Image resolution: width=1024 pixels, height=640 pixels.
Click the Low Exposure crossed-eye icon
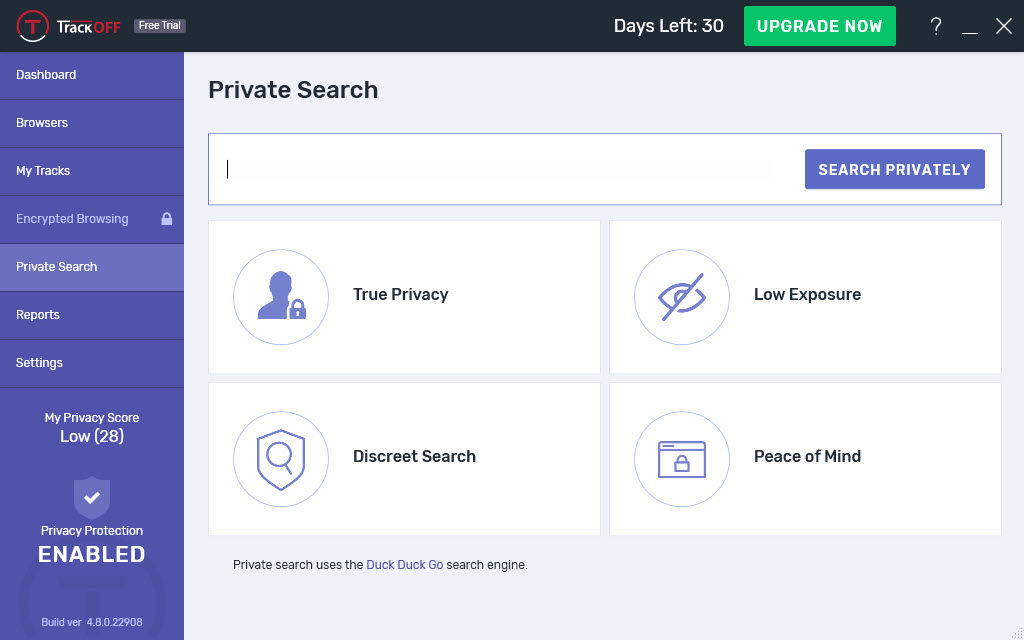(682, 296)
